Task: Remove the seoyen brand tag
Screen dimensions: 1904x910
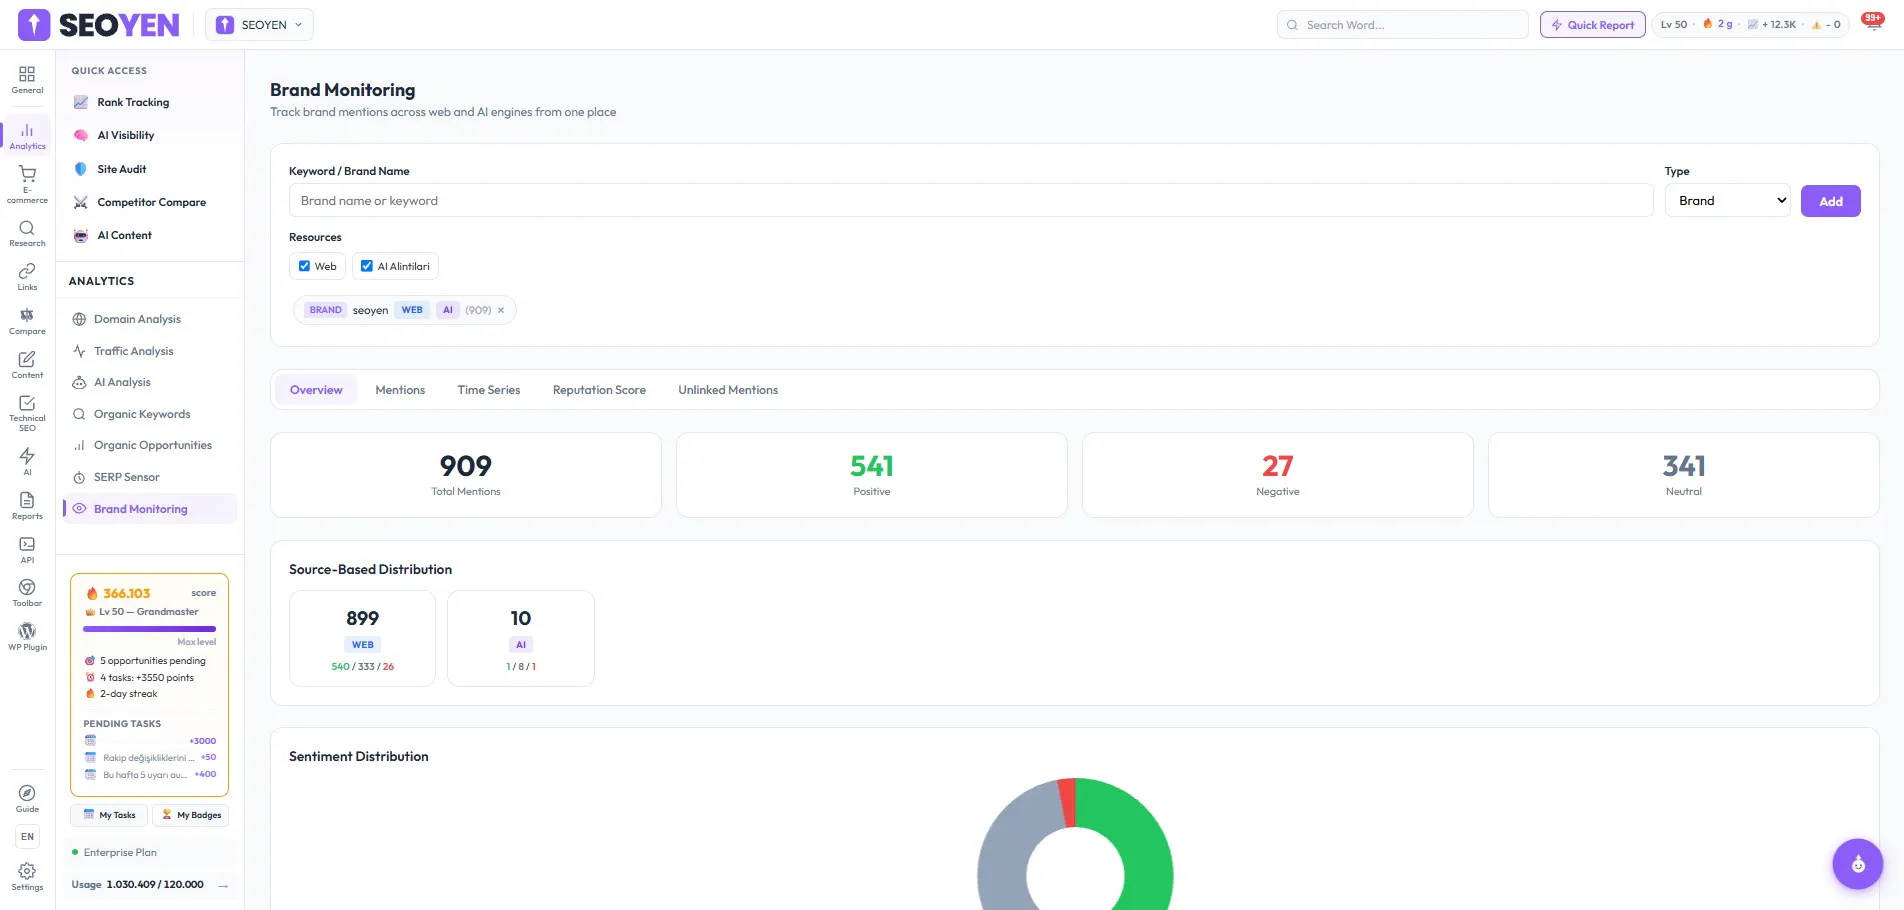Action: [x=501, y=310]
